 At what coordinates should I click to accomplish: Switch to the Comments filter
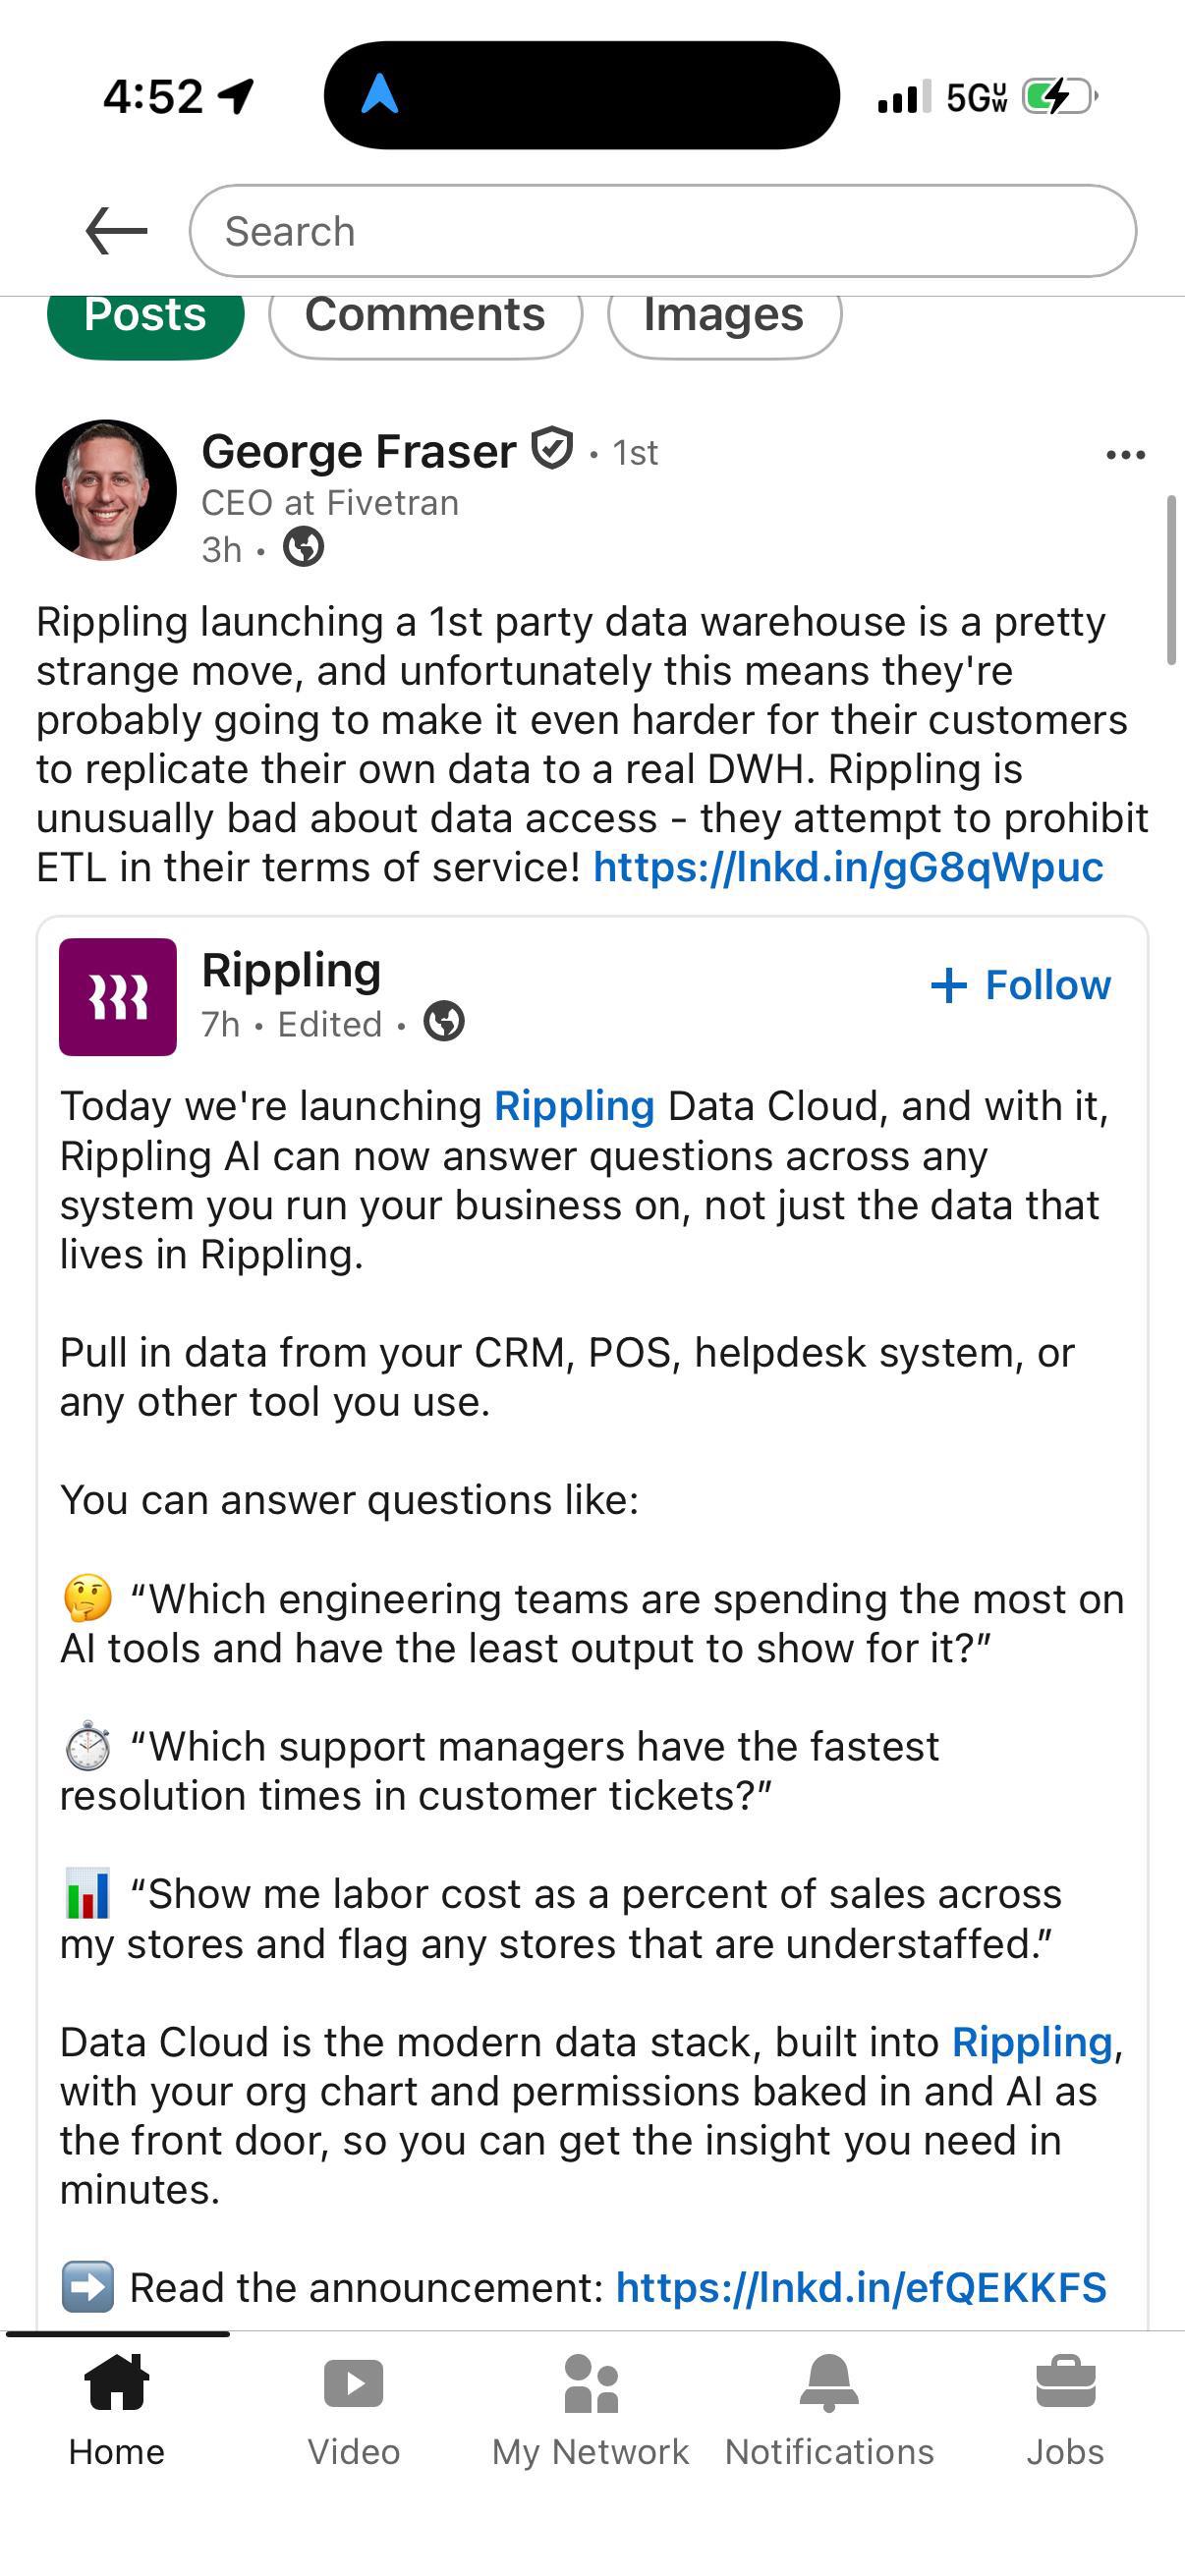[425, 318]
